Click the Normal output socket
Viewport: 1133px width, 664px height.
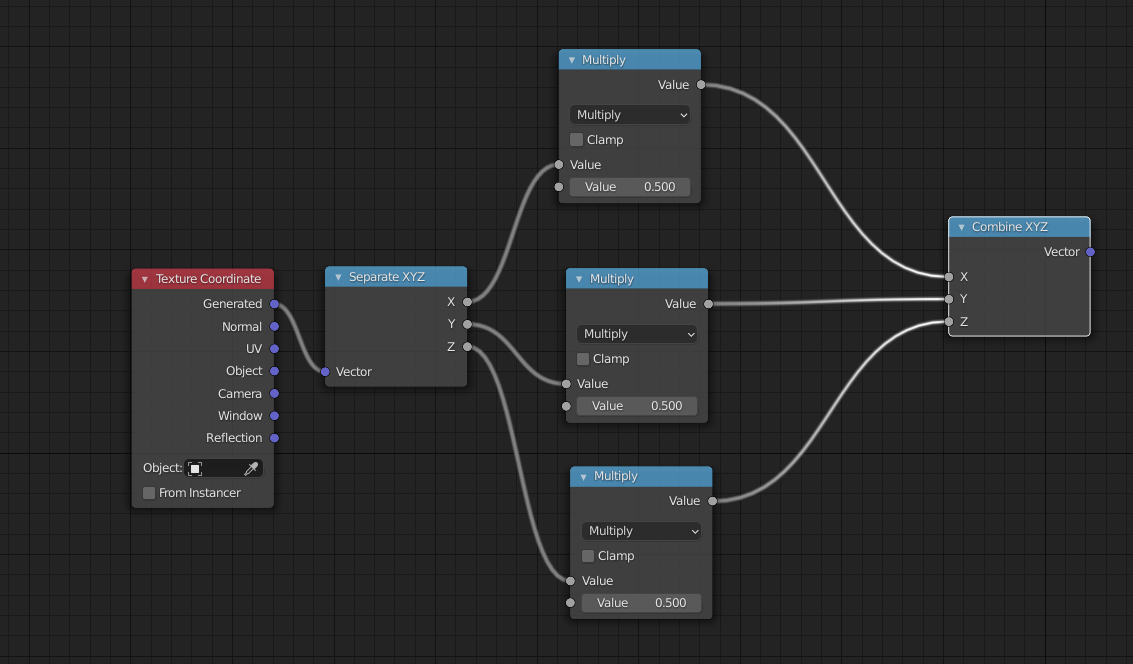[x=274, y=326]
